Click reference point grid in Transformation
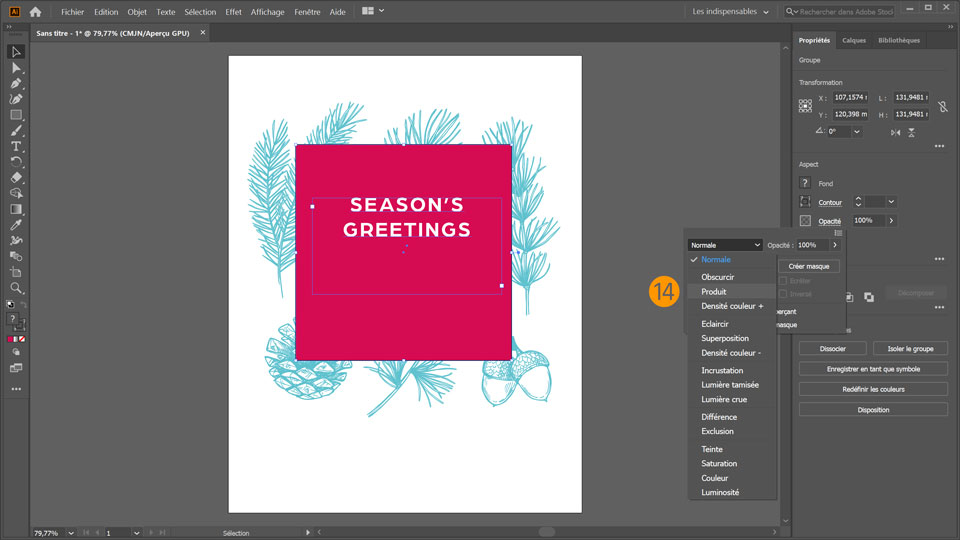The width and height of the screenshot is (960, 540). point(805,106)
